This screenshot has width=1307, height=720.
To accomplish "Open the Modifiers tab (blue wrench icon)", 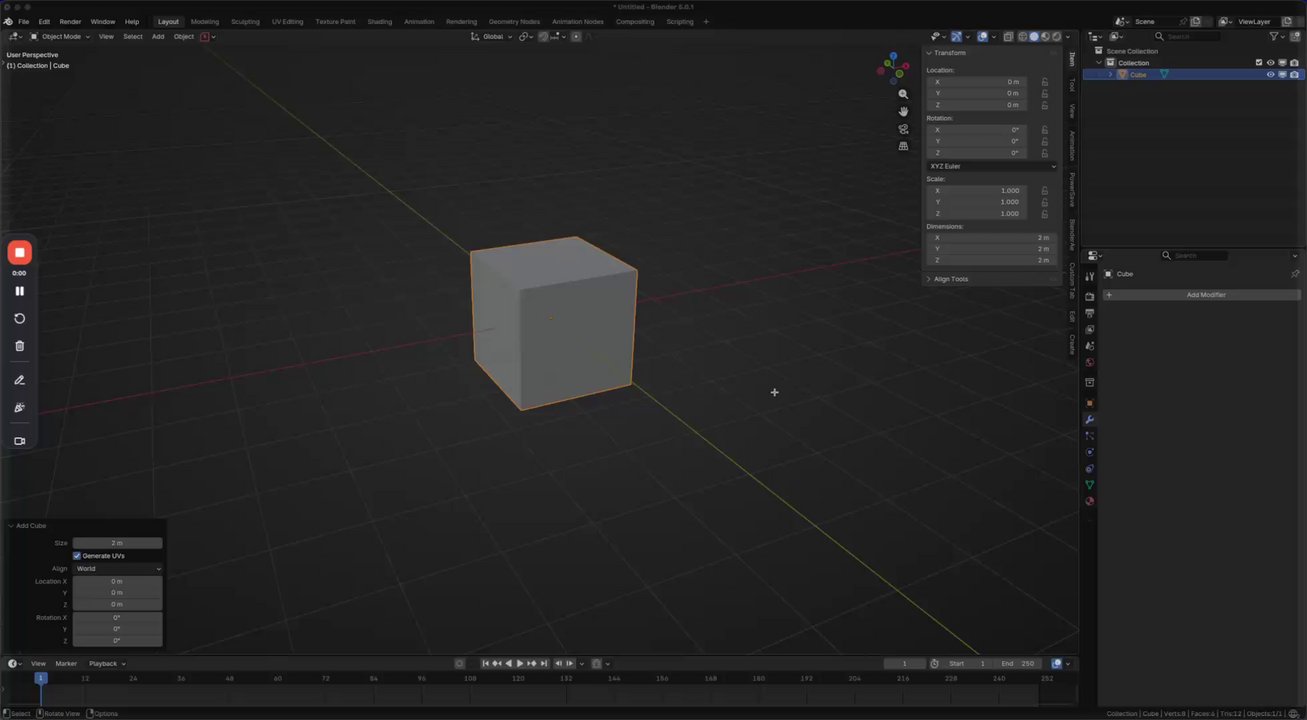I will tap(1090, 420).
